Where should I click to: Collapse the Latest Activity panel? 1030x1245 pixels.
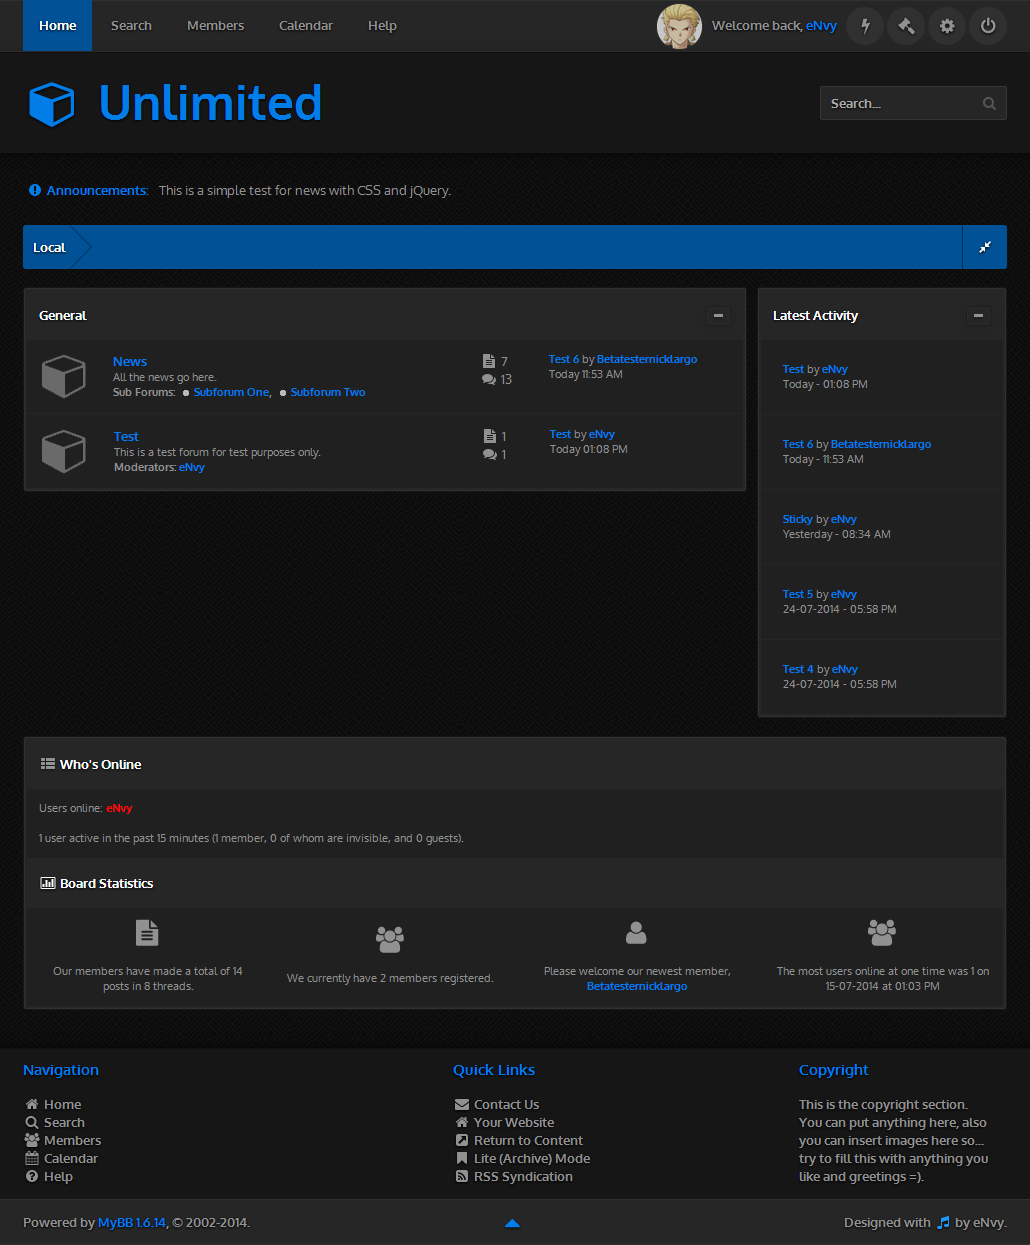click(x=978, y=316)
